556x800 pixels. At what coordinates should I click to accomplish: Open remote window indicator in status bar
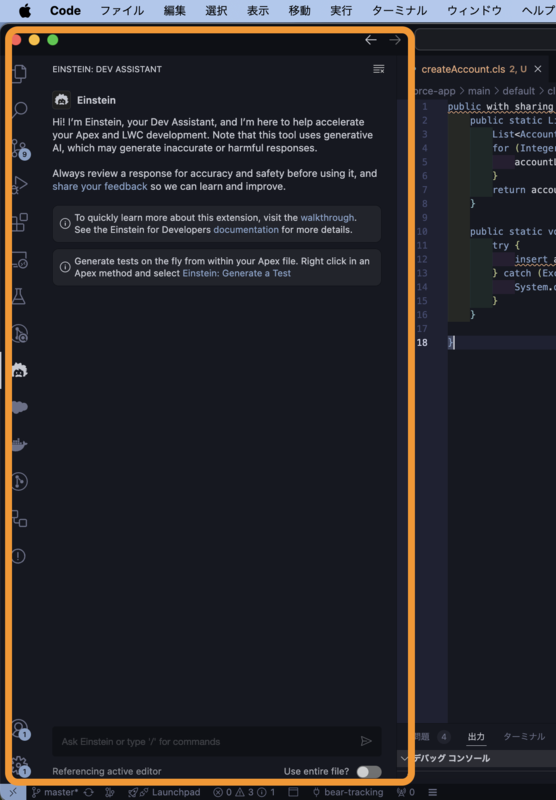tap(13, 792)
